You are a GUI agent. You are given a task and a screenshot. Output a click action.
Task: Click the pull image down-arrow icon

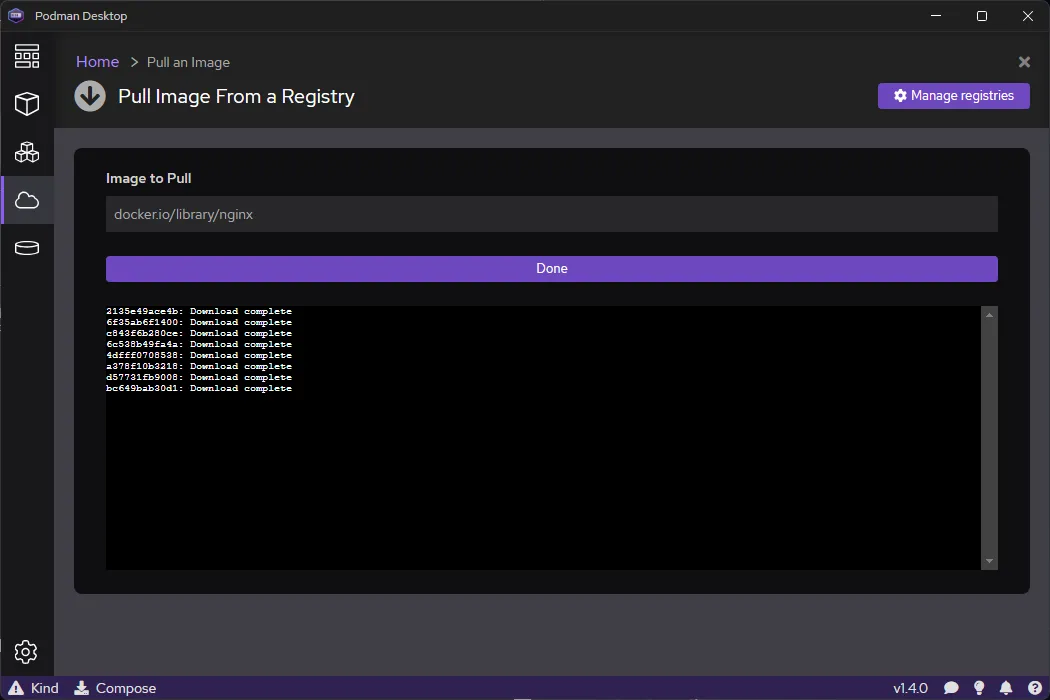[90, 96]
